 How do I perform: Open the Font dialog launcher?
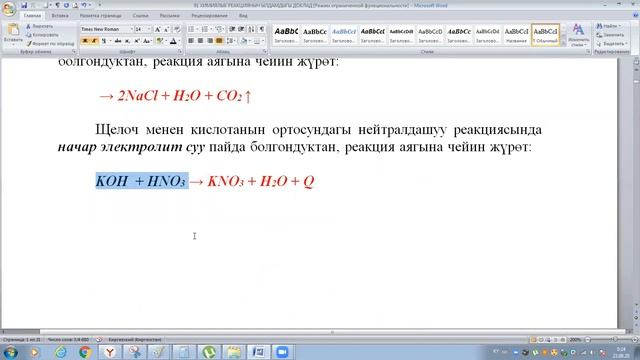(180, 52)
